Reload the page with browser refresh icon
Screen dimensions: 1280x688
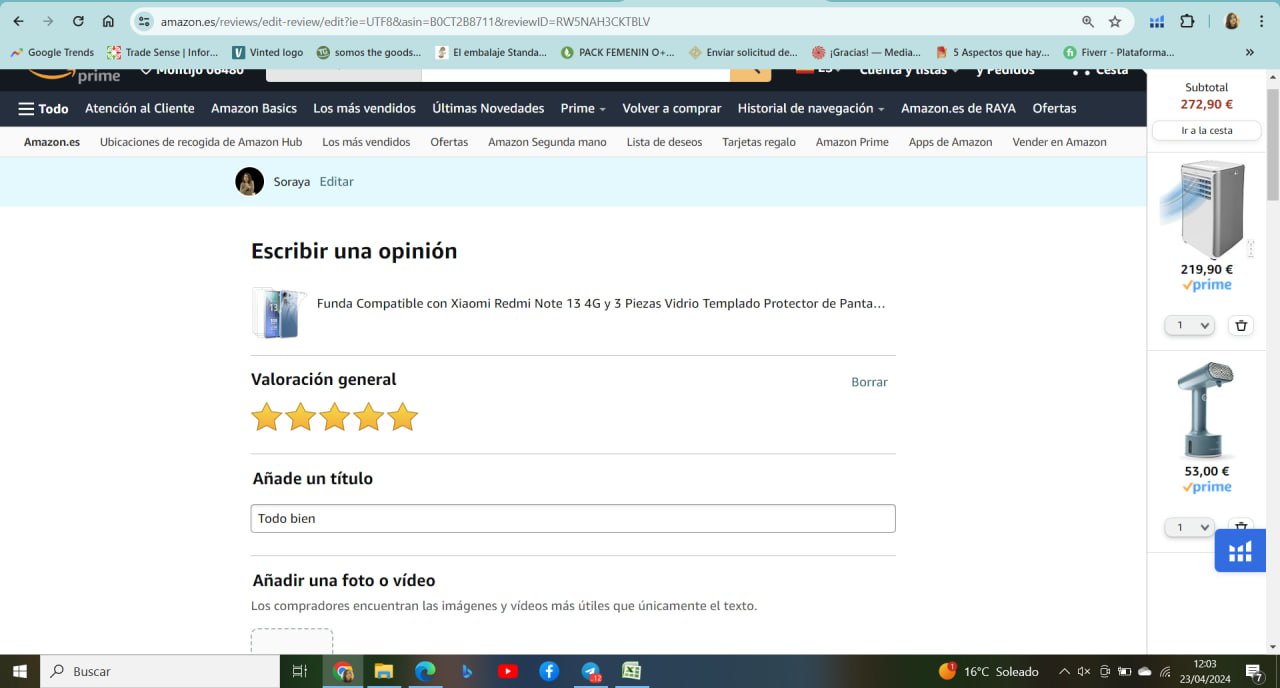coord(78,21)
